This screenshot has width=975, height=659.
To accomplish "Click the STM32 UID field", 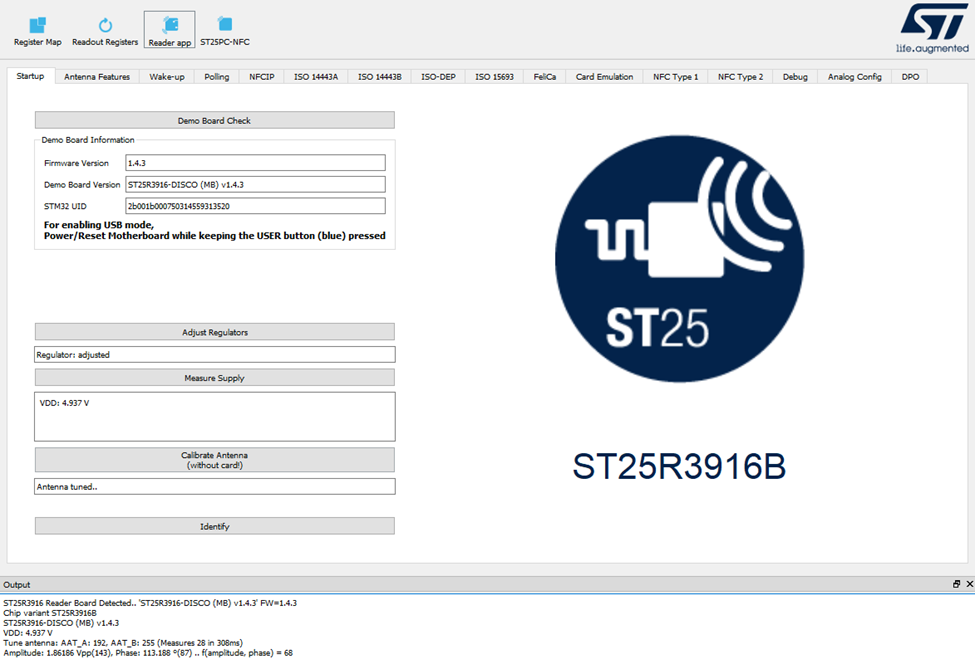I will point(256,206).
